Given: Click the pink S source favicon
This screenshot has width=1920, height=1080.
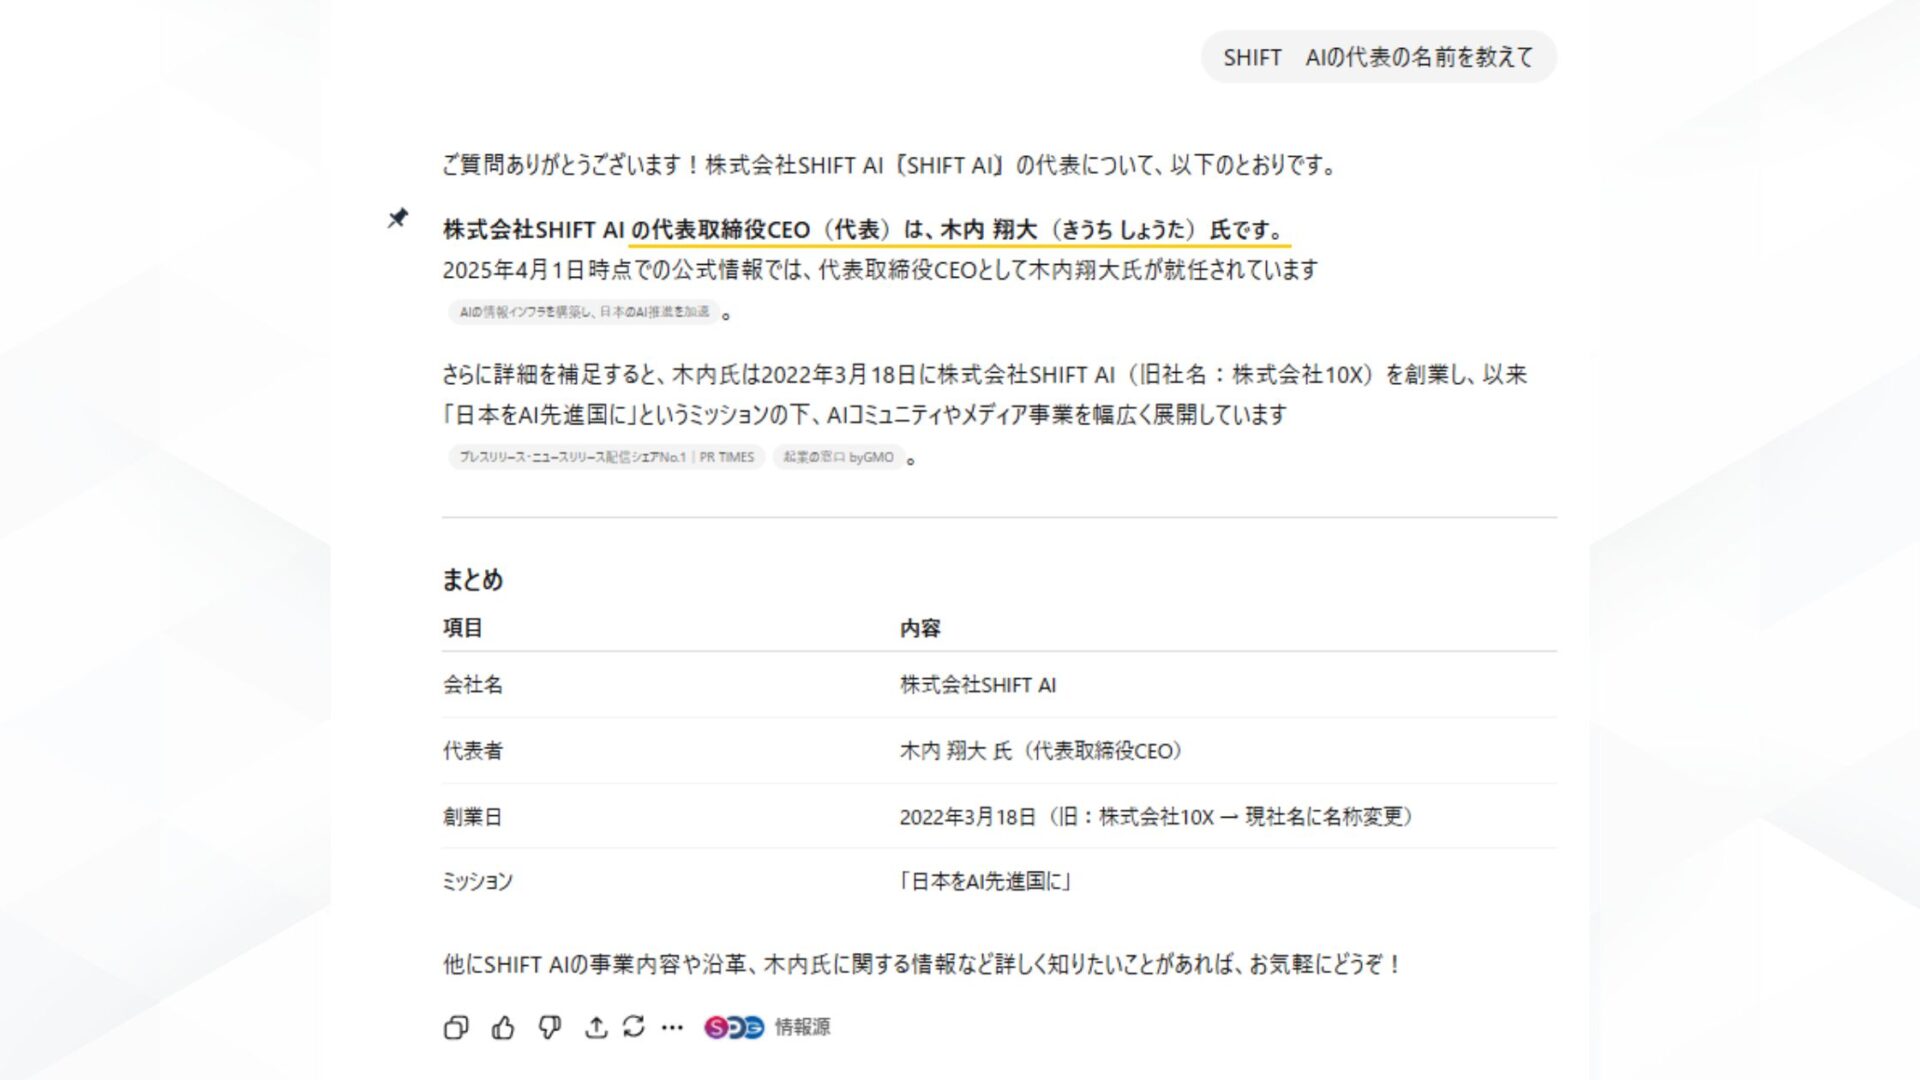Looking at the screenshot, I should 716,1027.
